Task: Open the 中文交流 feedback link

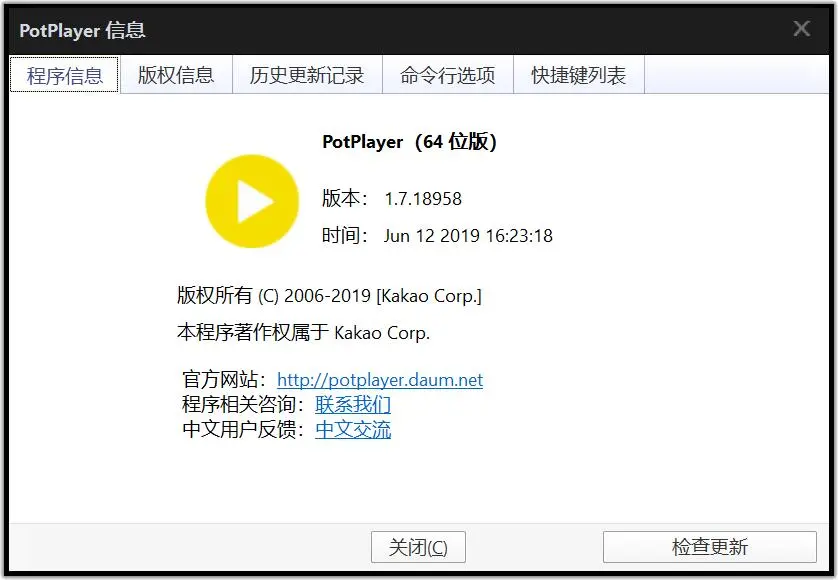Action: coord(353,429)
